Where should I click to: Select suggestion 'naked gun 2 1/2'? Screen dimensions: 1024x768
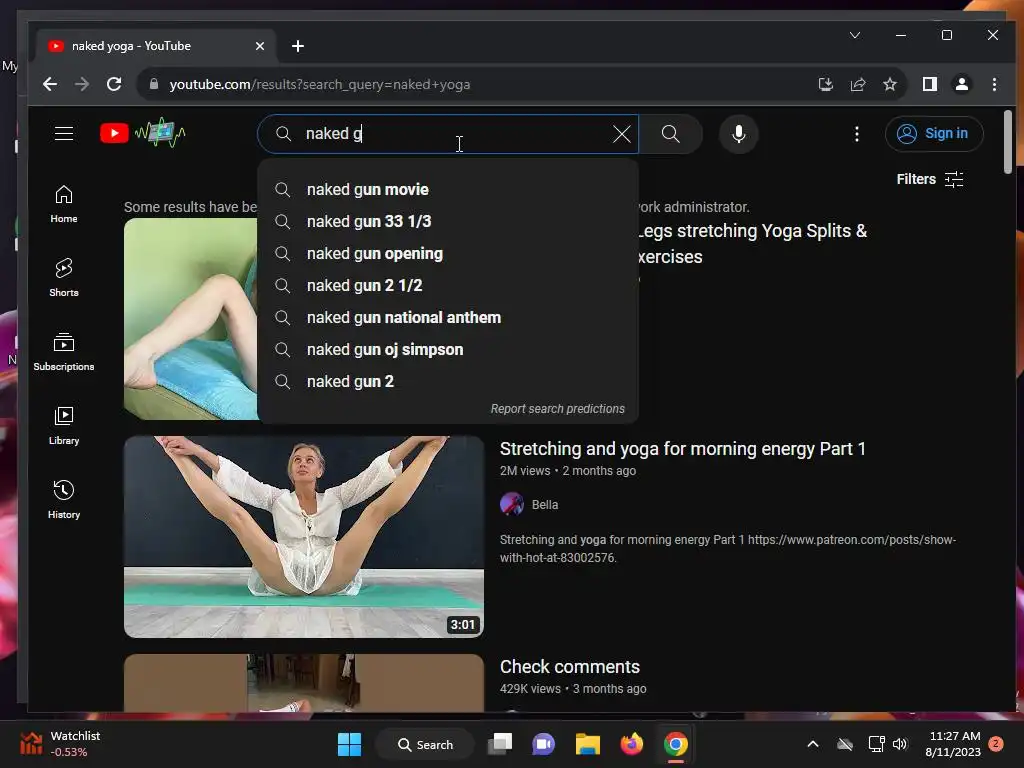point(448,285)
